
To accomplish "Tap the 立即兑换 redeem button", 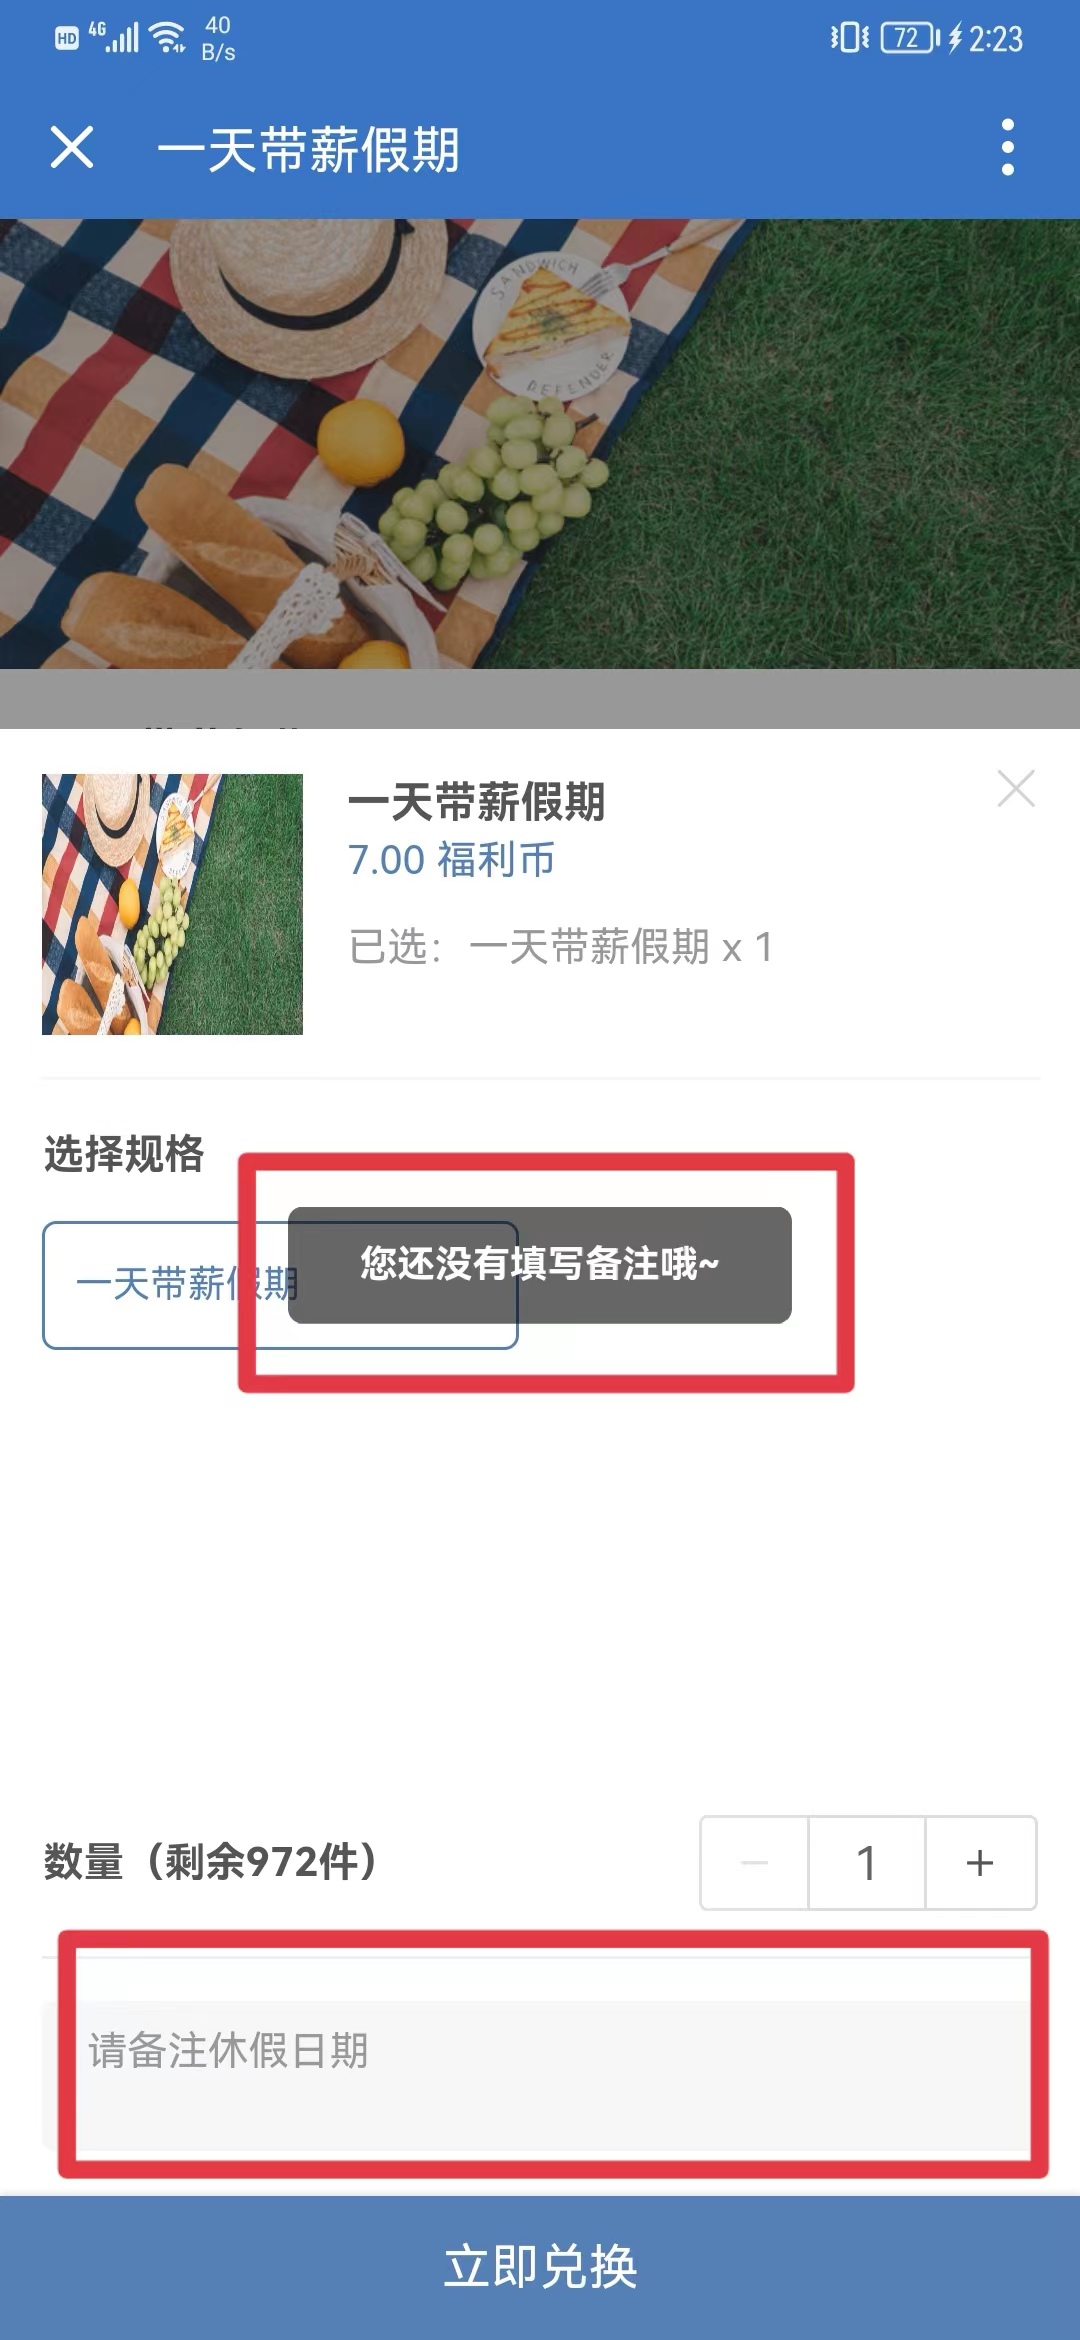I will point(540,2267).
